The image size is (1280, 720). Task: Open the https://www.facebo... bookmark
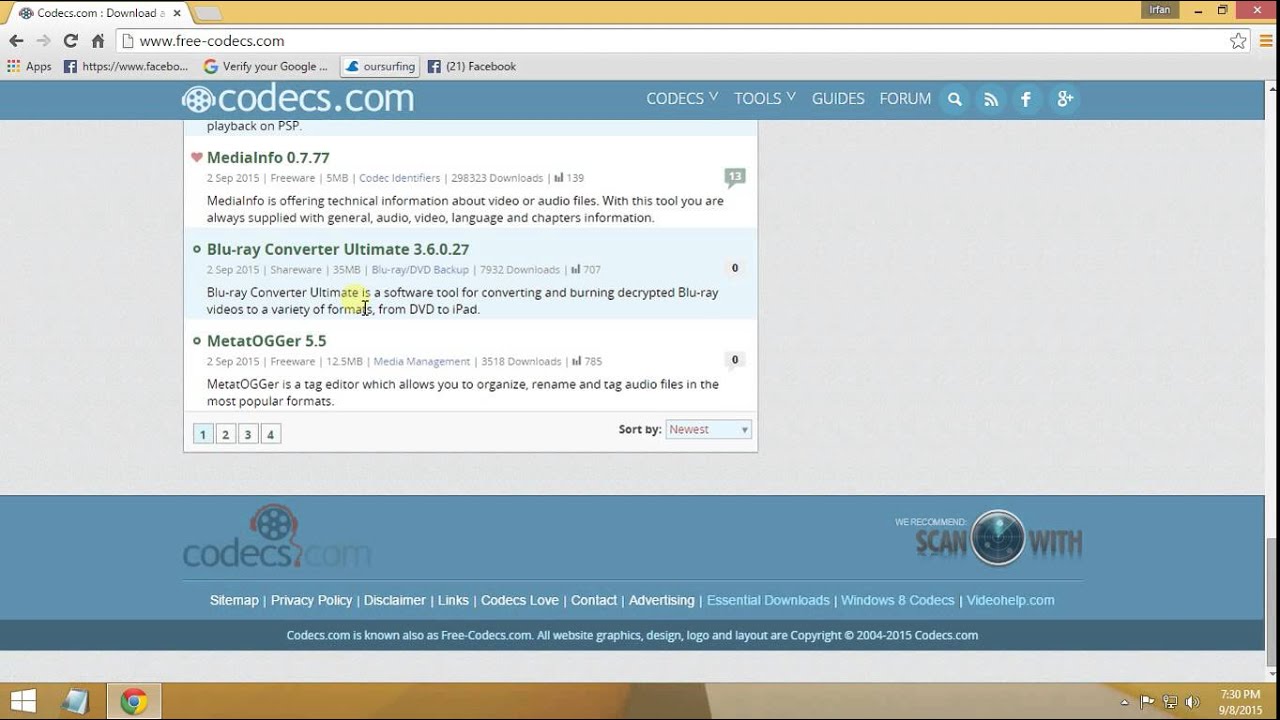tap(126, 66)
